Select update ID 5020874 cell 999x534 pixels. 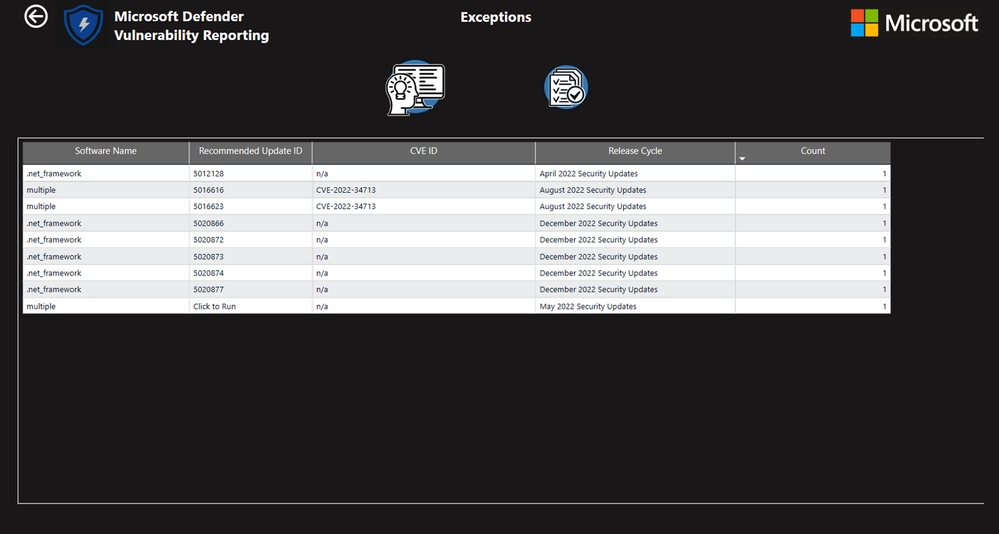point(250,273)
